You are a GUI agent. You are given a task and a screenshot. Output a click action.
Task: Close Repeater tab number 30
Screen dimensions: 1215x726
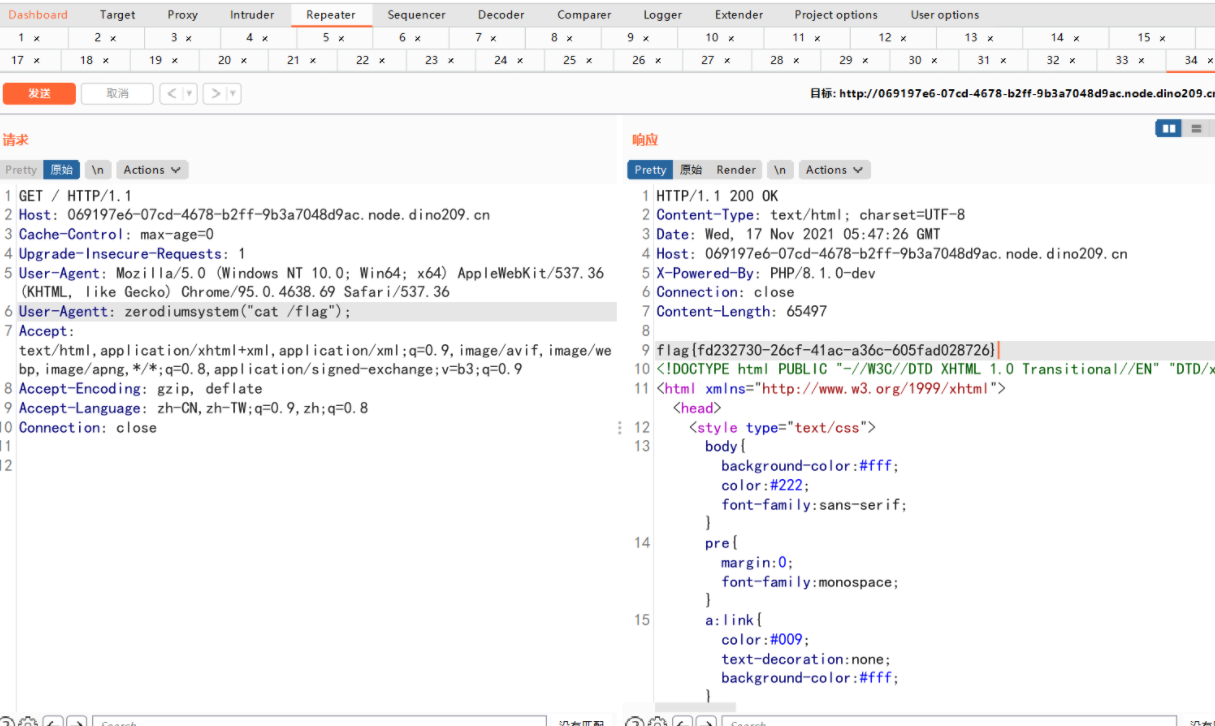(934, 61)
